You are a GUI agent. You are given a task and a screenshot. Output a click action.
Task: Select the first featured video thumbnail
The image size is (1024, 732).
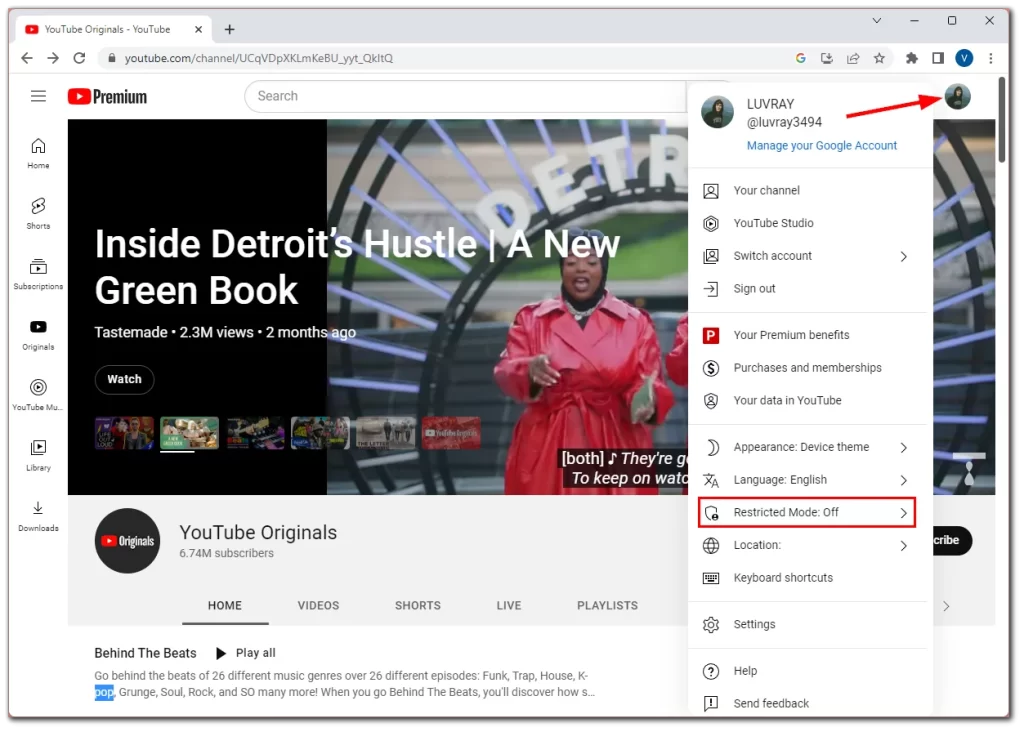[124, 433]
